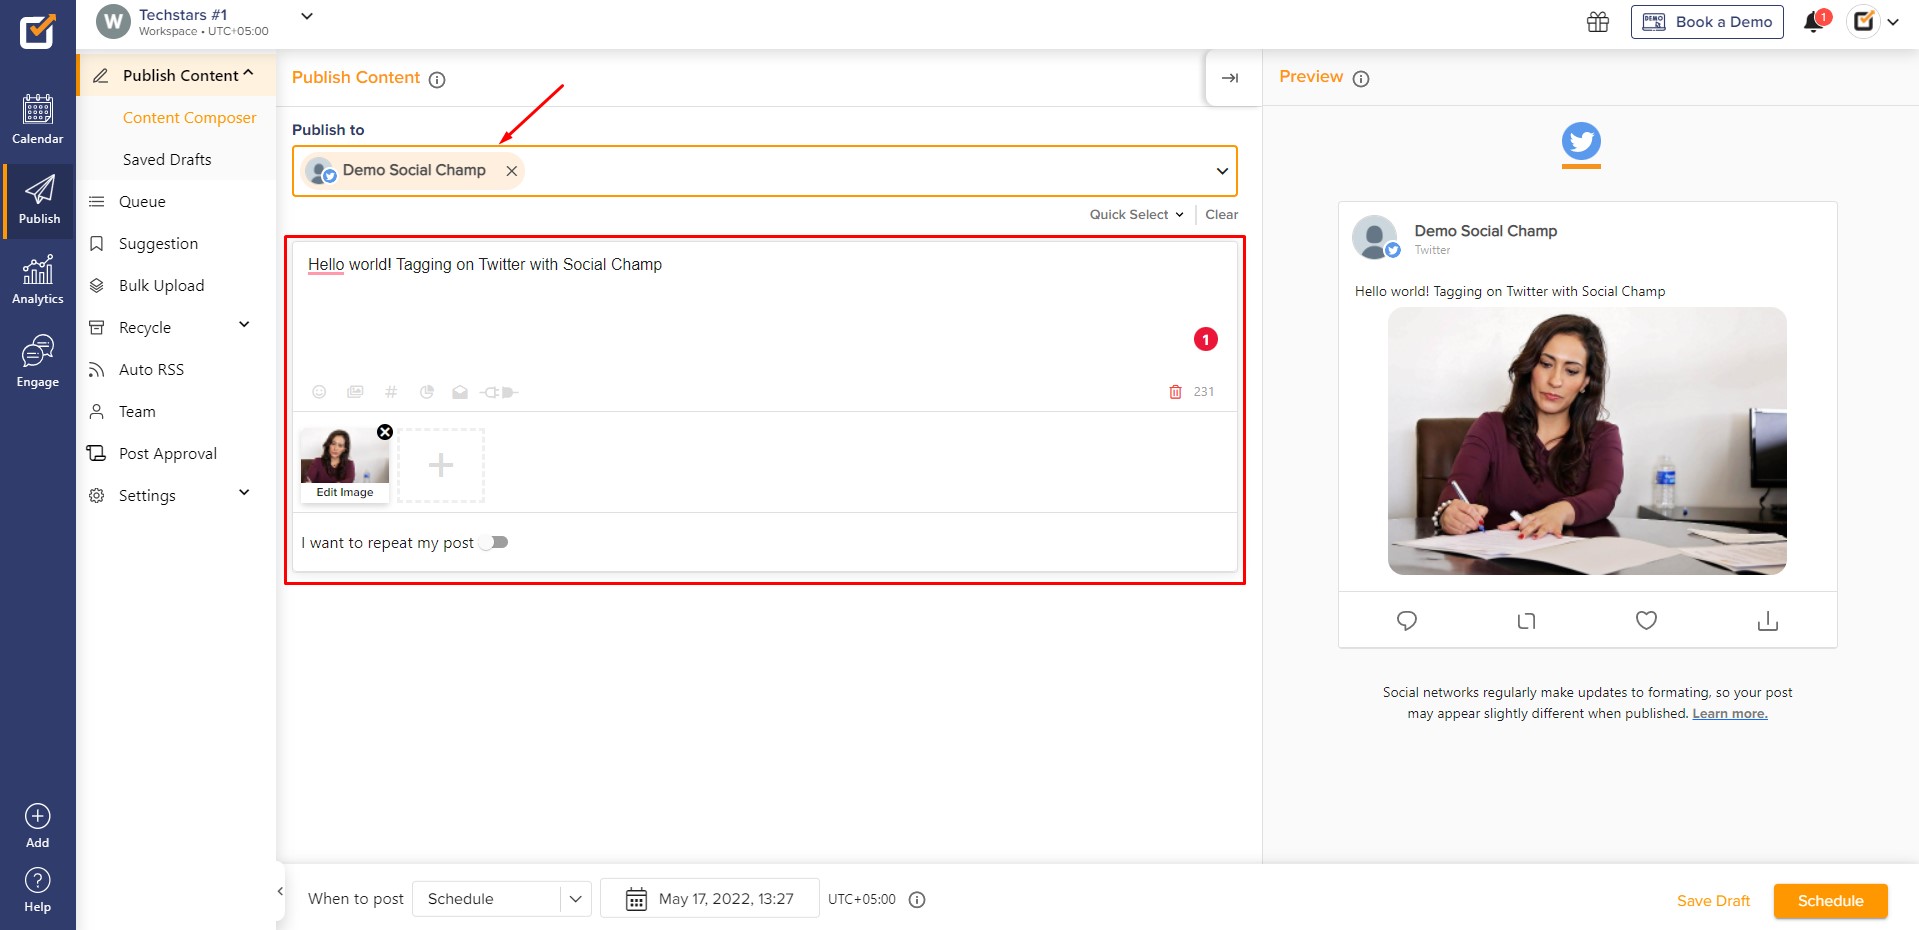Expand the Recycle submenu
Viewport: 1919px width, 930px height.
tap(244, 324)
